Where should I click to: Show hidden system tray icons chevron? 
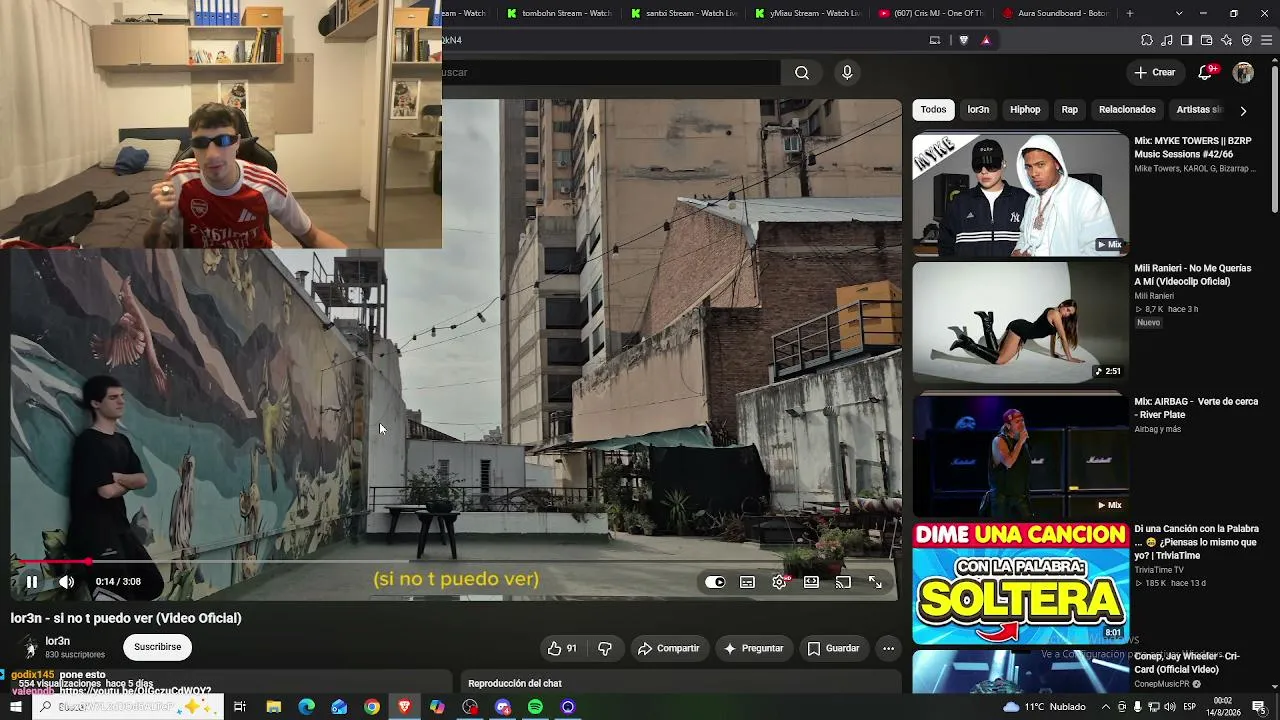1105,707
